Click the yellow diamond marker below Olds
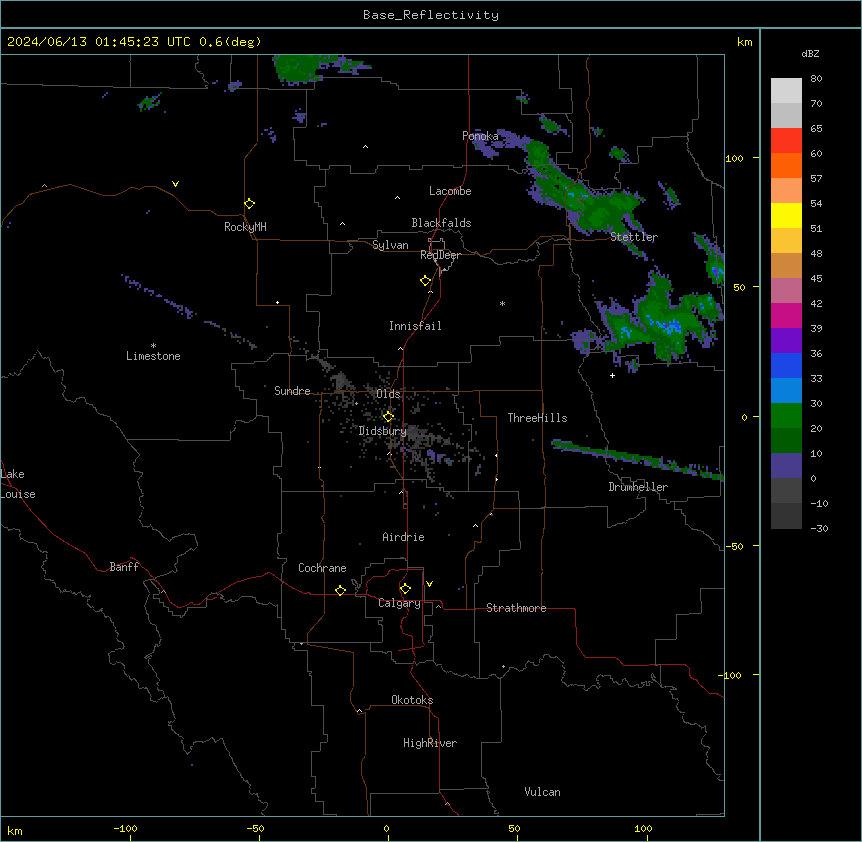Screen dimensions: 862x842 click(x=388, y=416)
